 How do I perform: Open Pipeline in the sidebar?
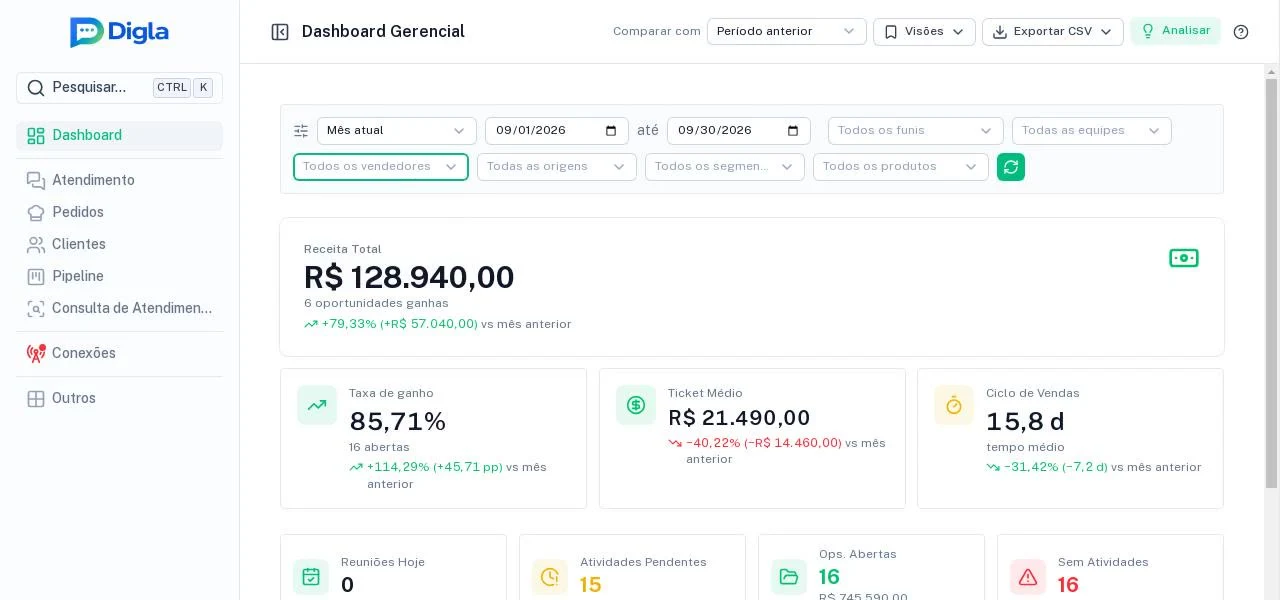pos(119,277)
